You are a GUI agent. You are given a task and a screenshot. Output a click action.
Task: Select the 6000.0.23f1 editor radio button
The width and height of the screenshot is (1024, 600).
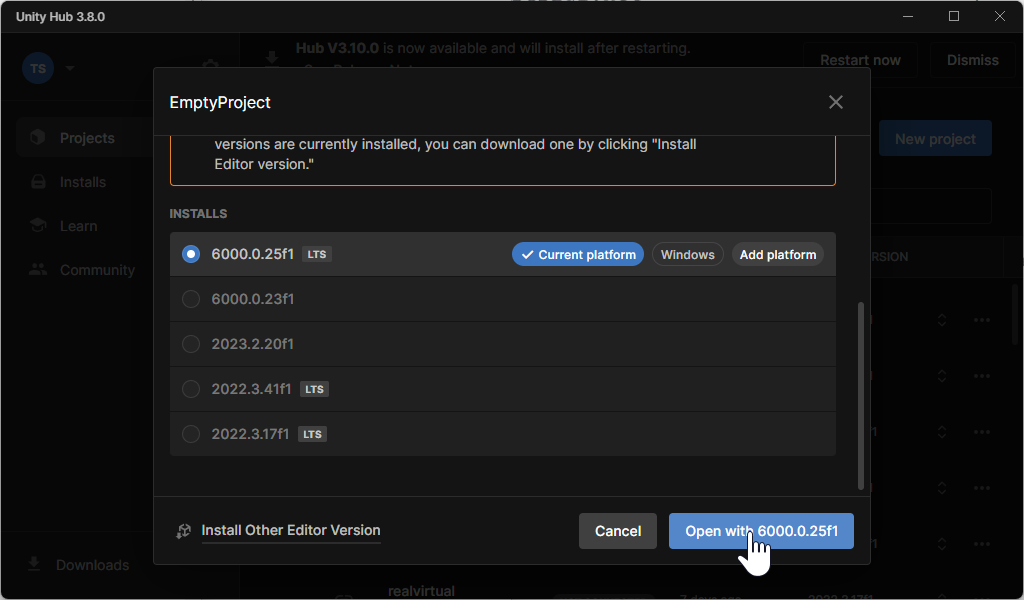point(191,299)
